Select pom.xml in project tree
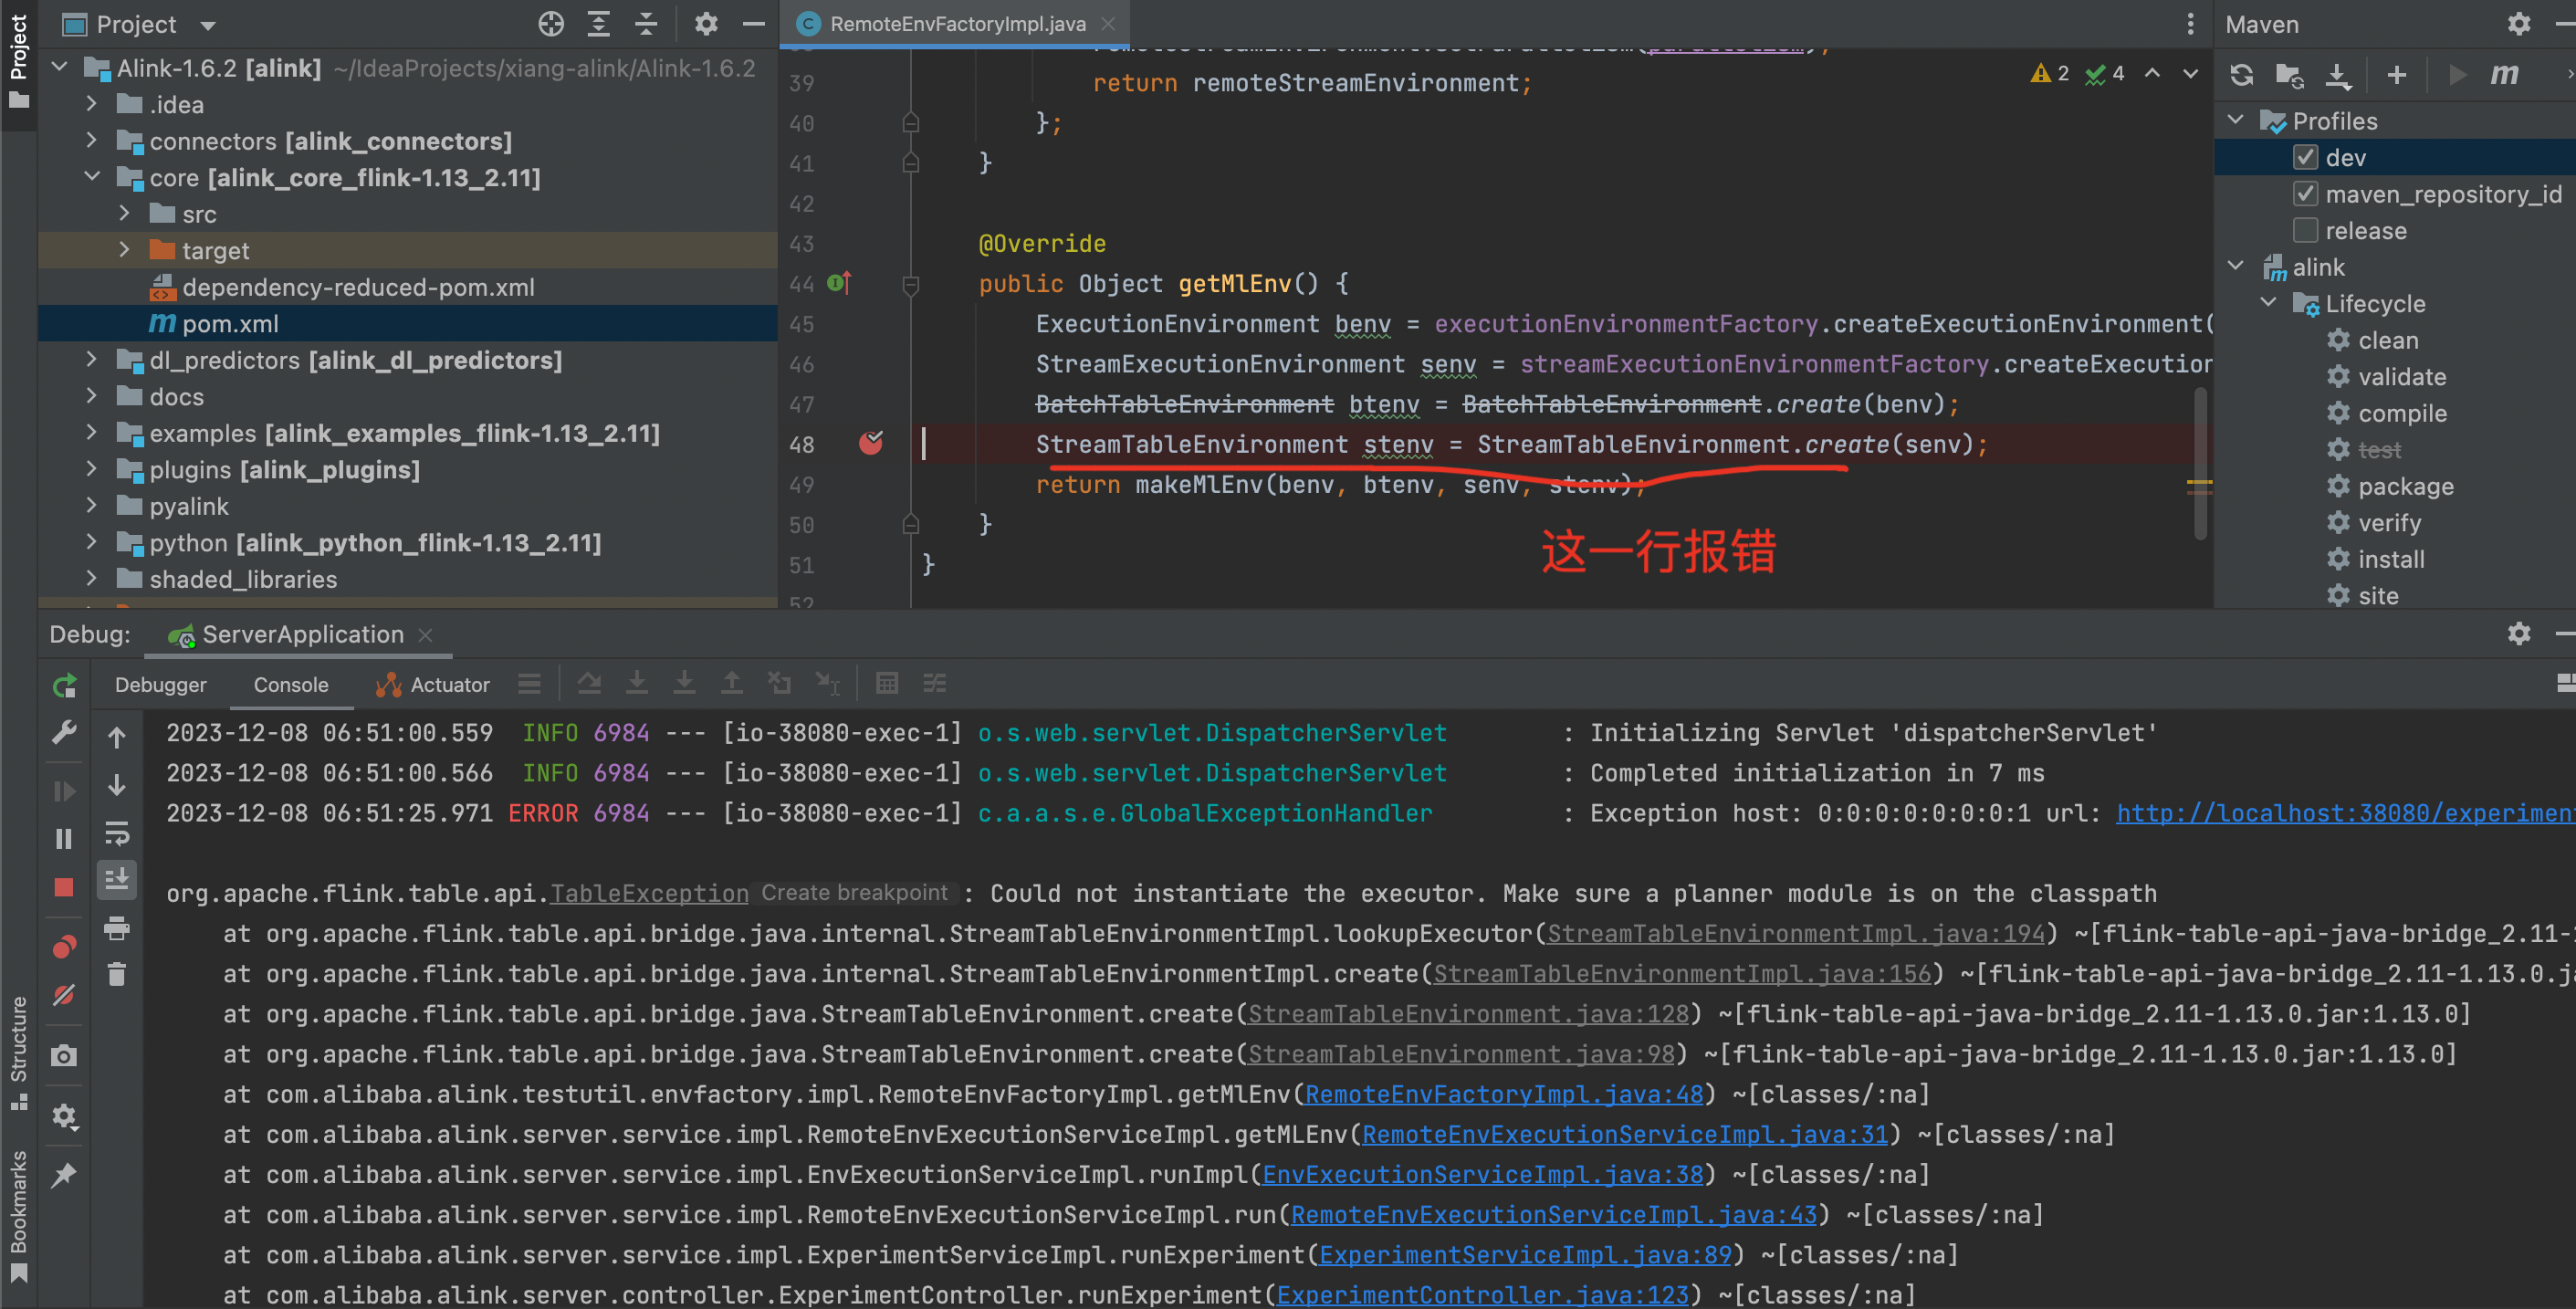The image size is (2576, 1309). click(x=230, y=323)
